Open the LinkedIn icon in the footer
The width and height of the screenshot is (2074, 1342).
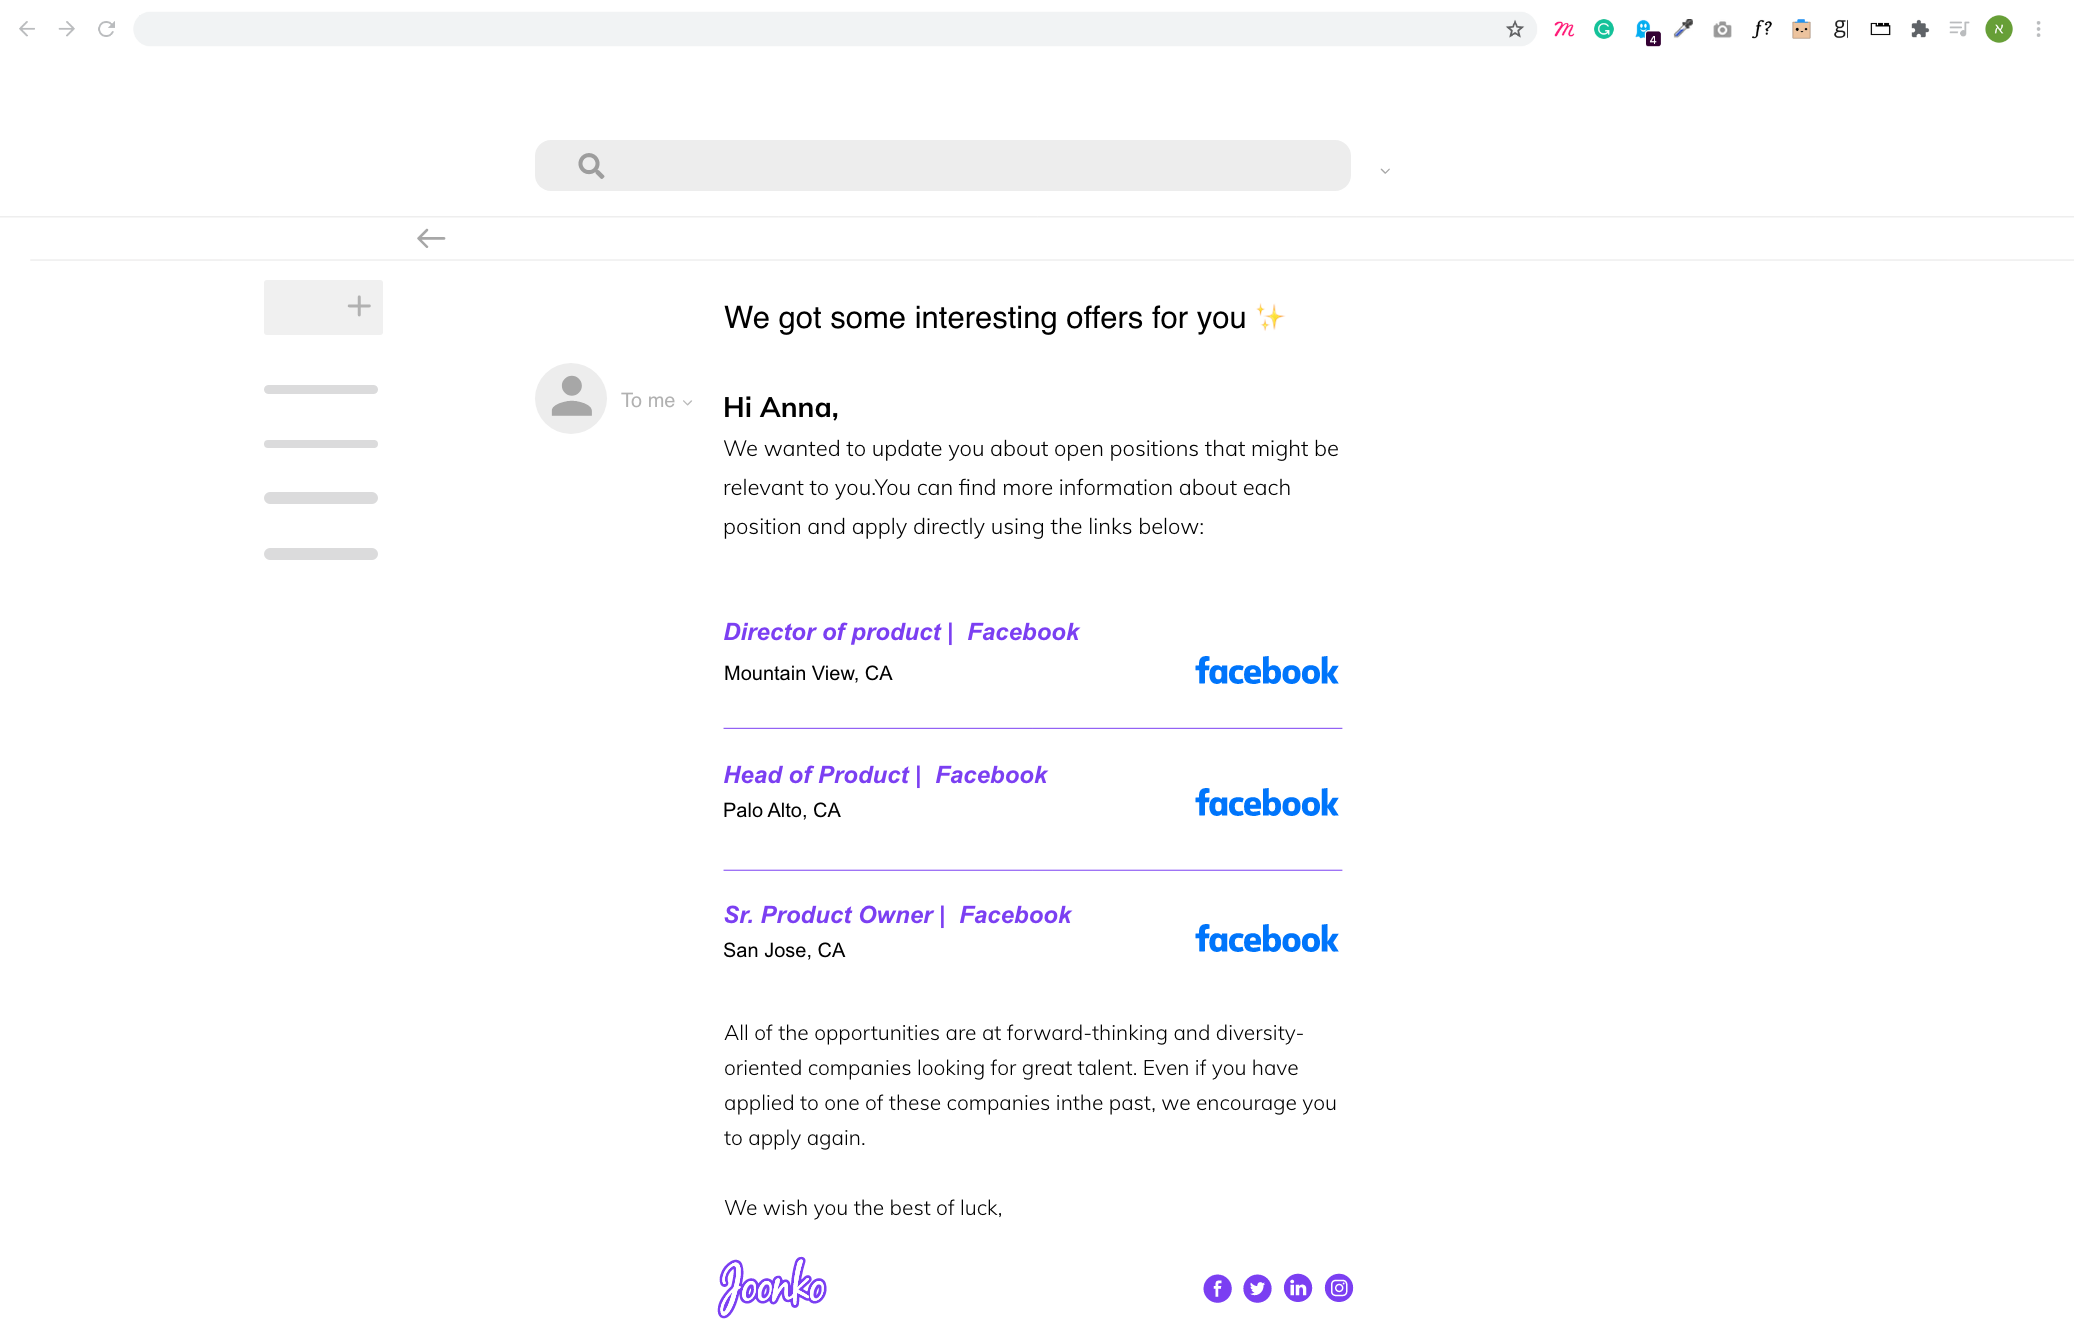pyautogui.click(x=1298, y=1288)
